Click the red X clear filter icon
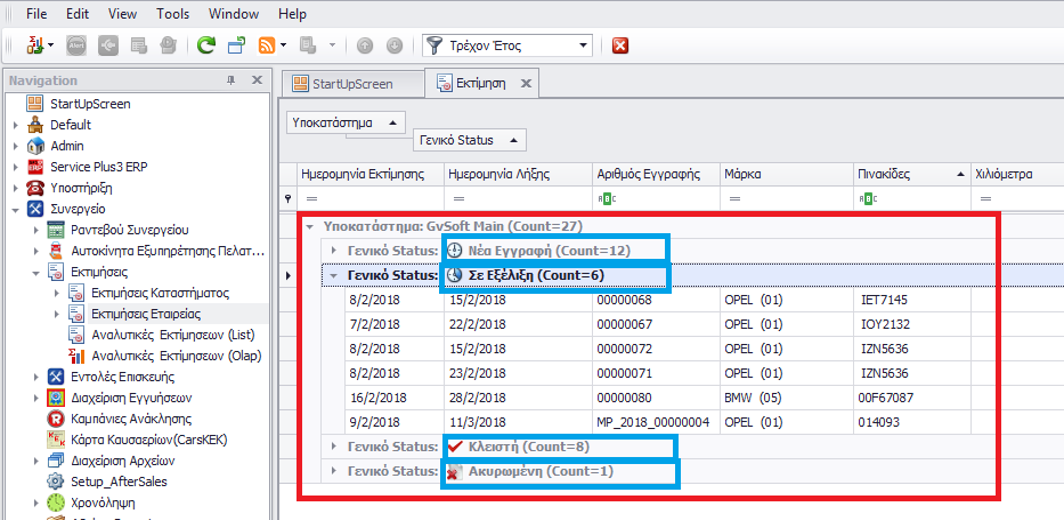 620,46
